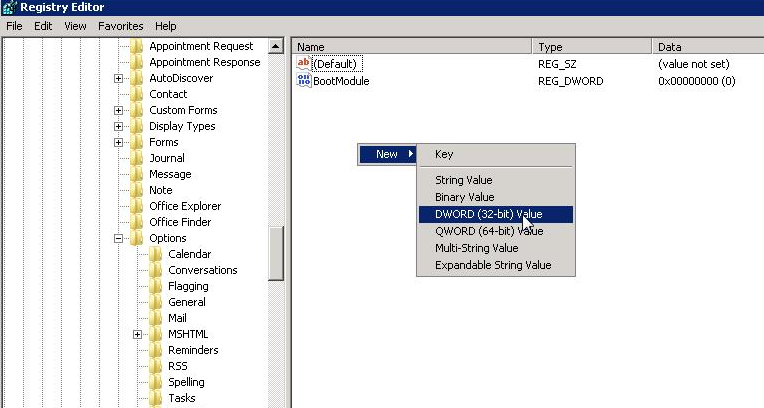Viewport: 764px width, 408px height.
Task: Expand the AutoDiscover tree node
Action: pyautogui.click(x=118, y=78)
